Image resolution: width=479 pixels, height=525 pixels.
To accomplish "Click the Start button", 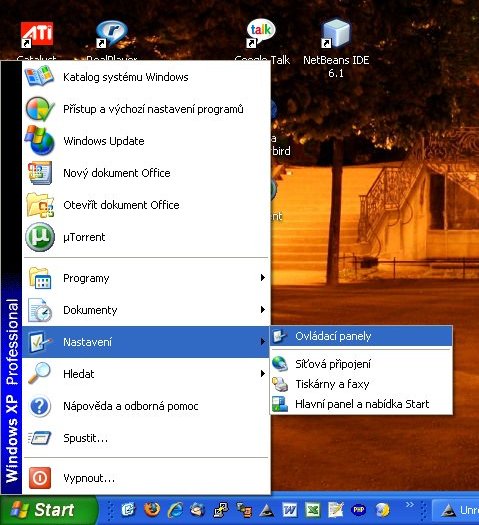I will [x=49, y=510].
